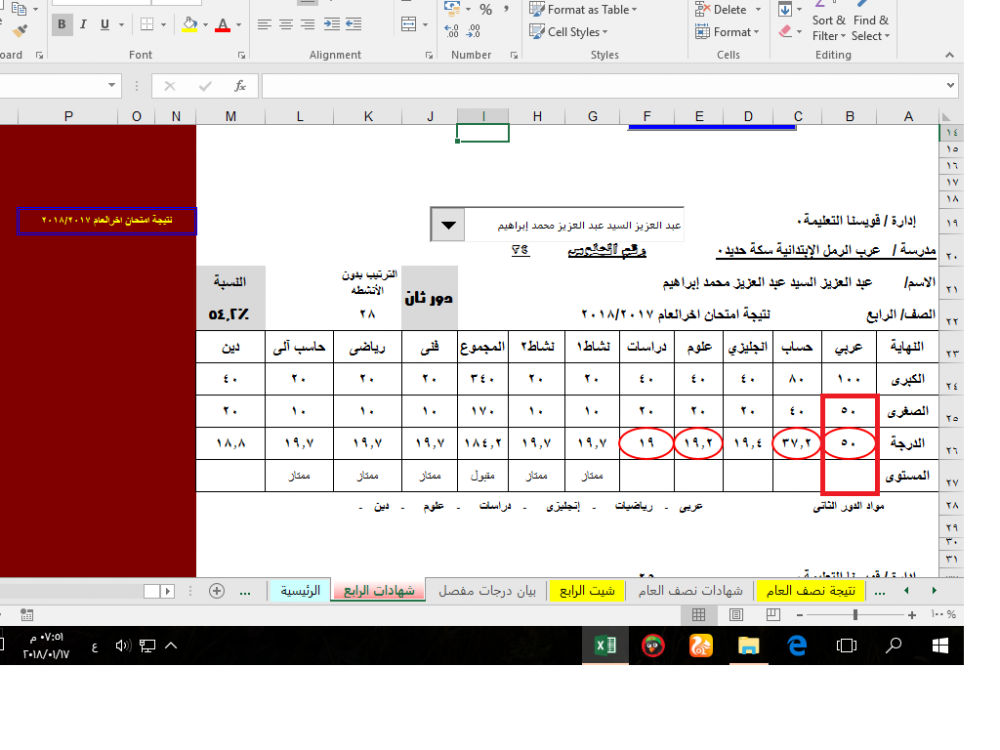Switch to شيت الرابع sheet tab
Screen dimensions: 1000x750
point(587,591)
